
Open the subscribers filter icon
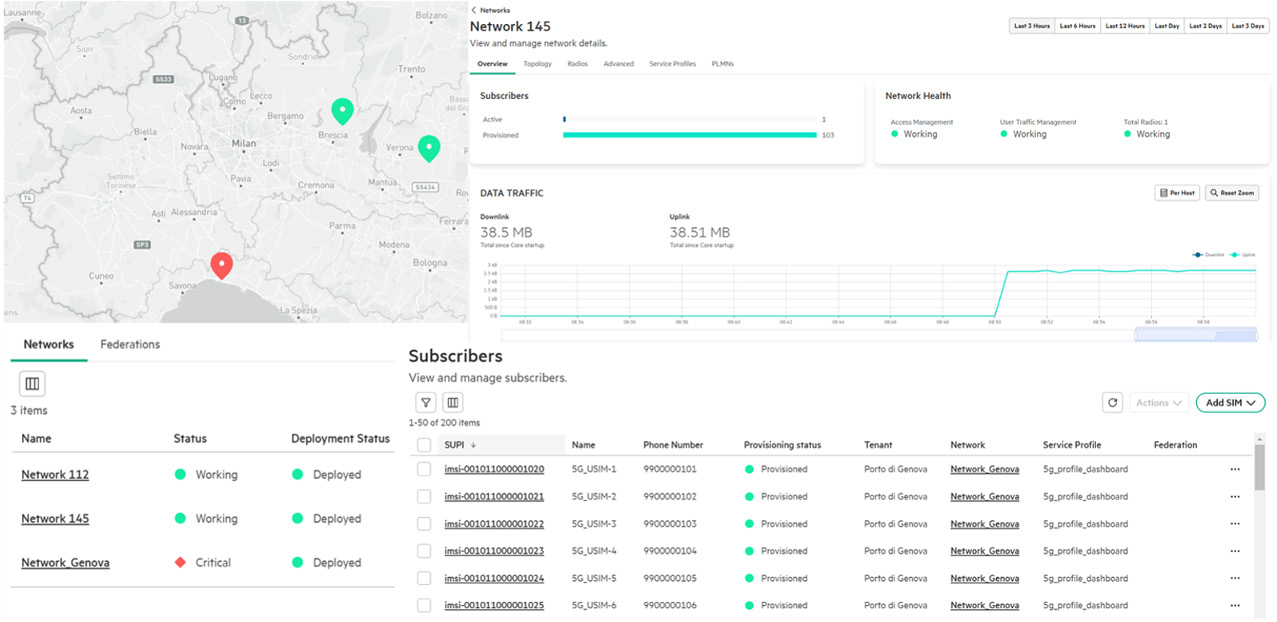coord(426,402)
